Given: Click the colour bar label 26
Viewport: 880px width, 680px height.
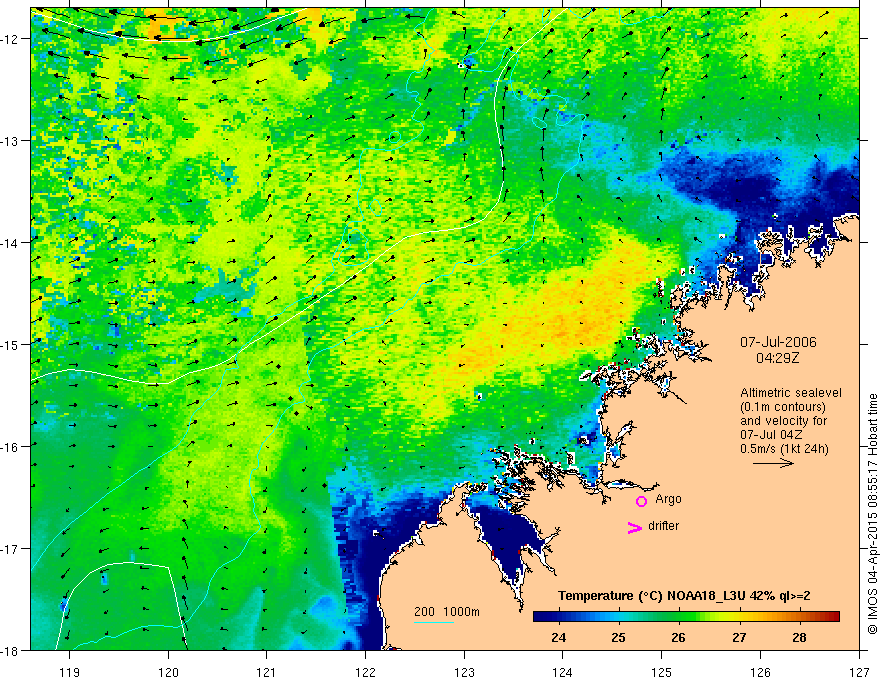Looking at the screenshot, I should tap(679, 637).
